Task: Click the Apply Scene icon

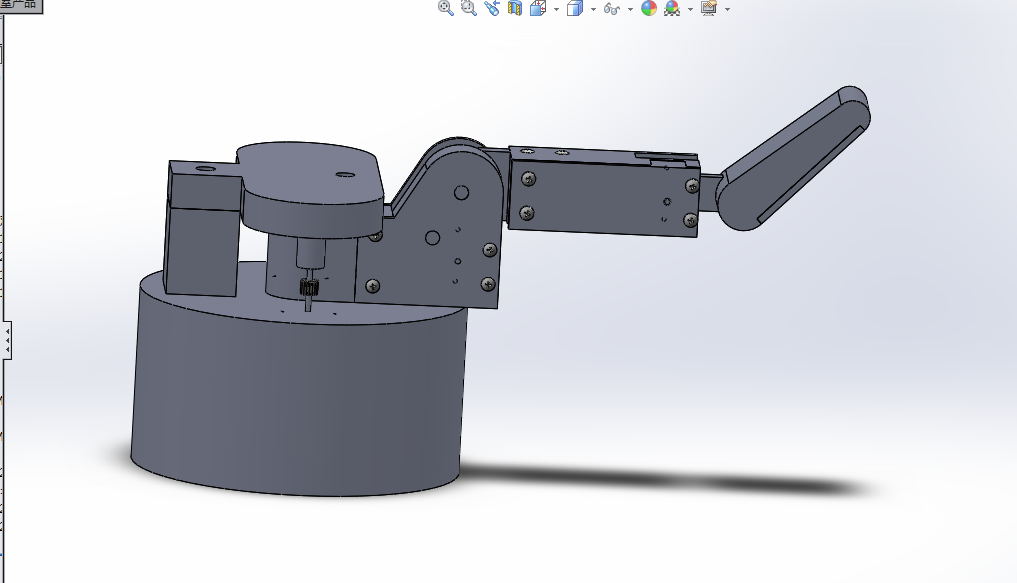Action: click(x=672, y=8)
